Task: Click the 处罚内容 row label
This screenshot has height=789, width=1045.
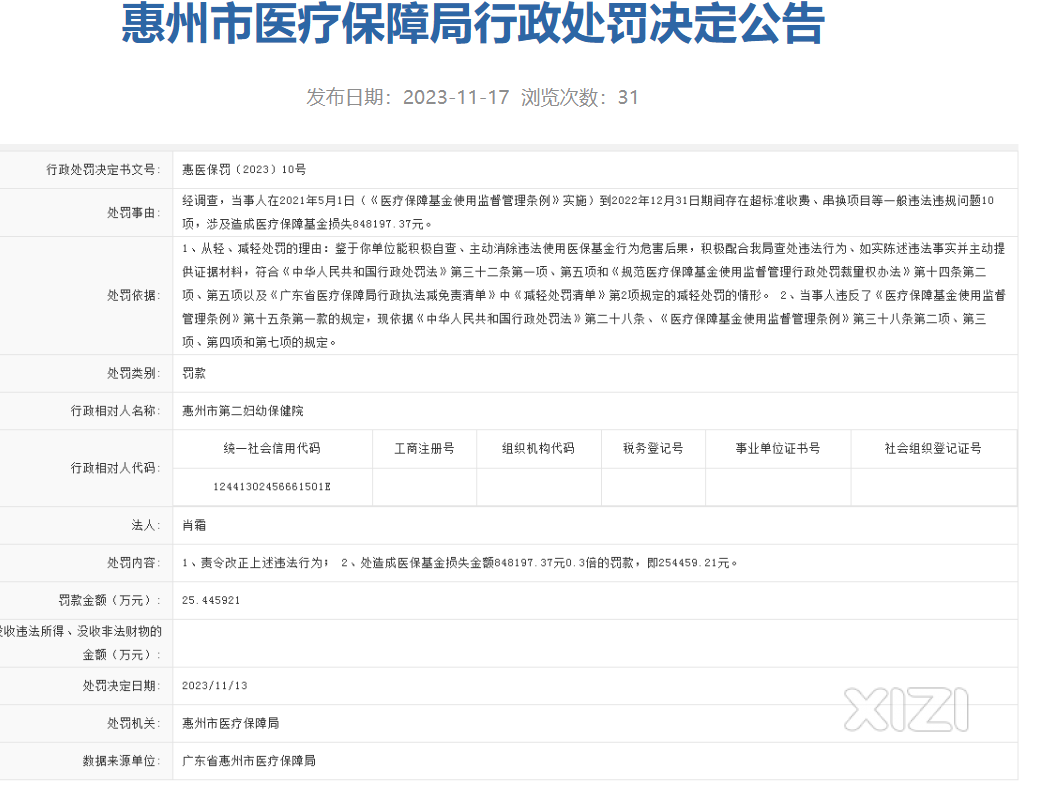Action: point(133,562)
